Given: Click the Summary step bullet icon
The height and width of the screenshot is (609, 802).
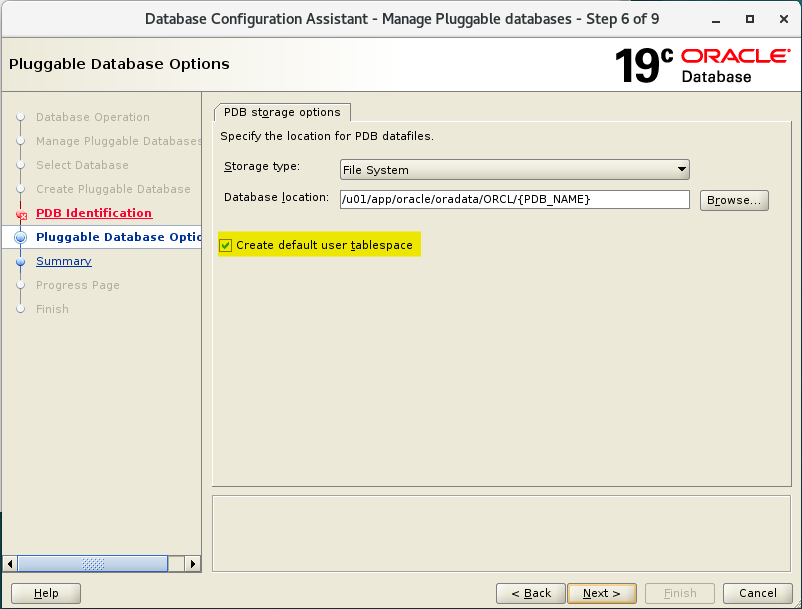Looking at the screenshot, I should coord(20,262).
